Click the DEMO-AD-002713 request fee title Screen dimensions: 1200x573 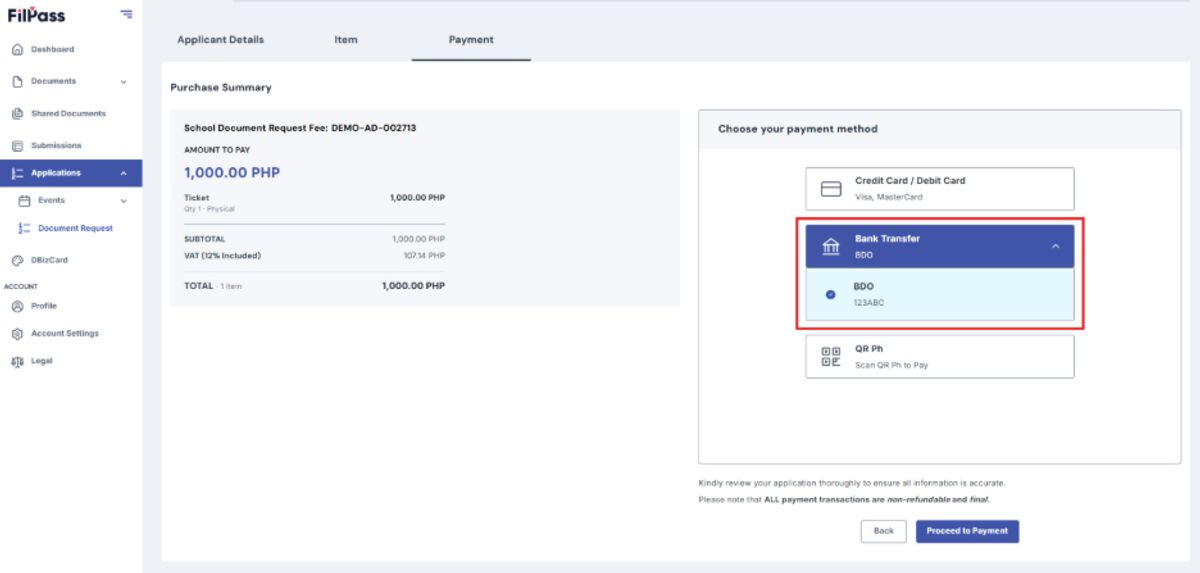[300, 128]
